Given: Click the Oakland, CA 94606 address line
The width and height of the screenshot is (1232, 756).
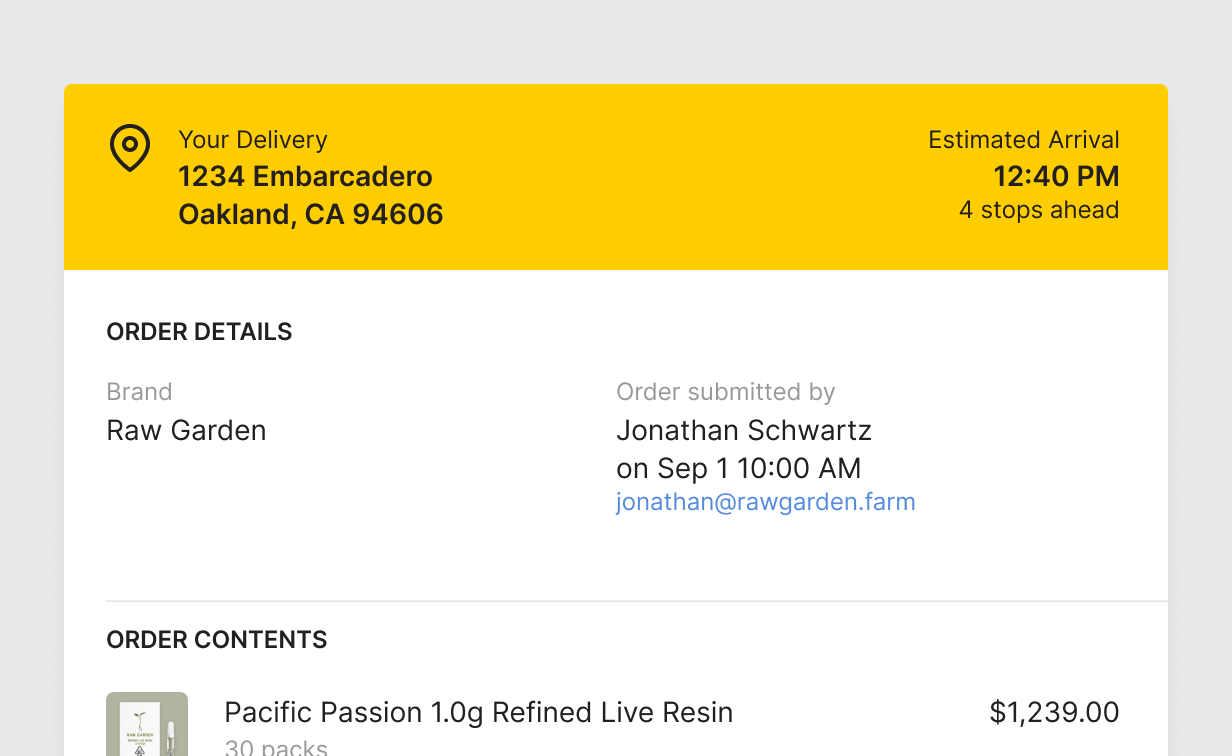Looking at the screenshot, I should tap(310, 215).
